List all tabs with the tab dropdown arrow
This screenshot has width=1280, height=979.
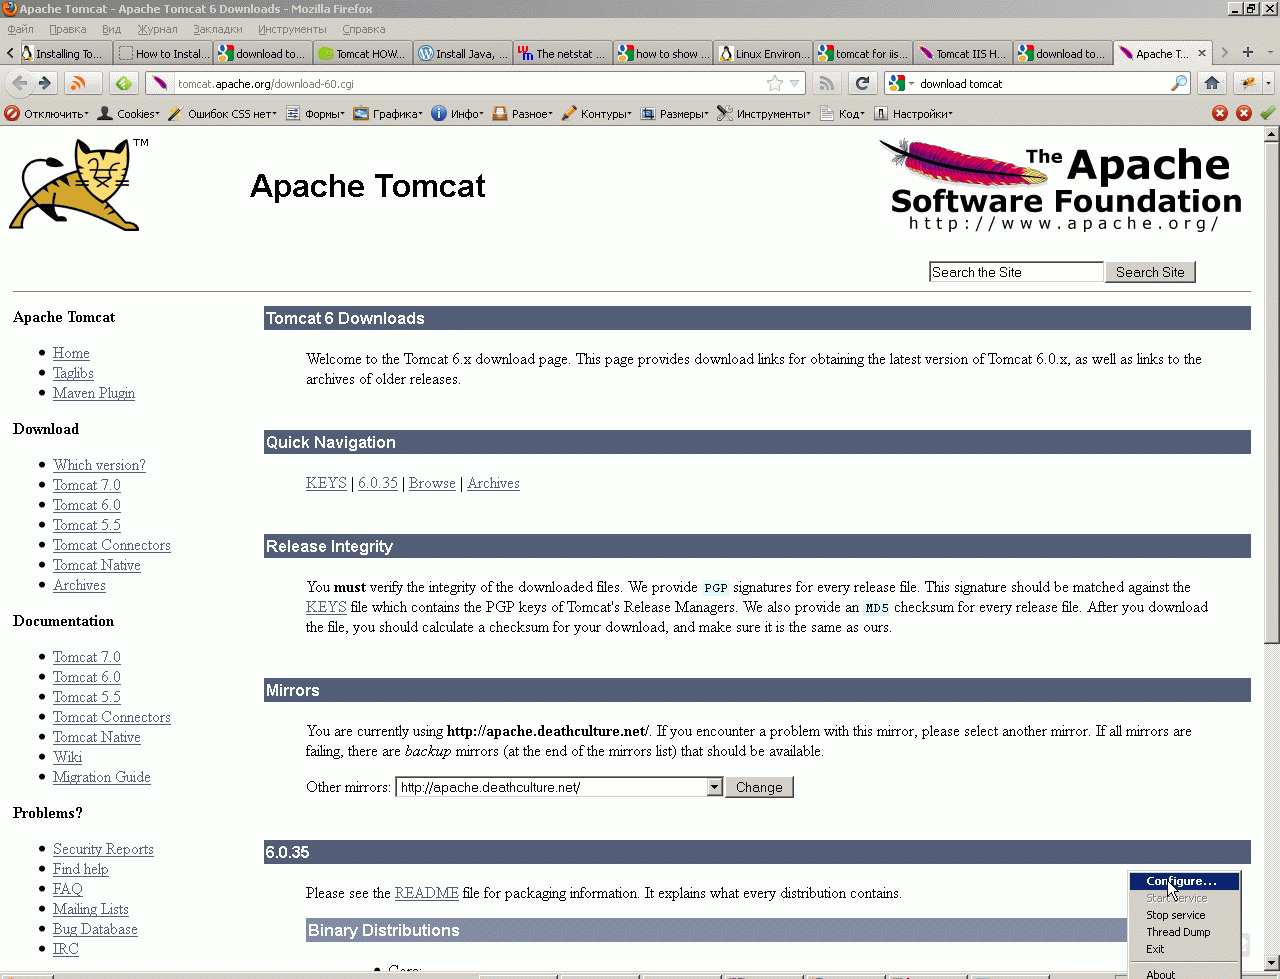click(x=1269, y=53)
